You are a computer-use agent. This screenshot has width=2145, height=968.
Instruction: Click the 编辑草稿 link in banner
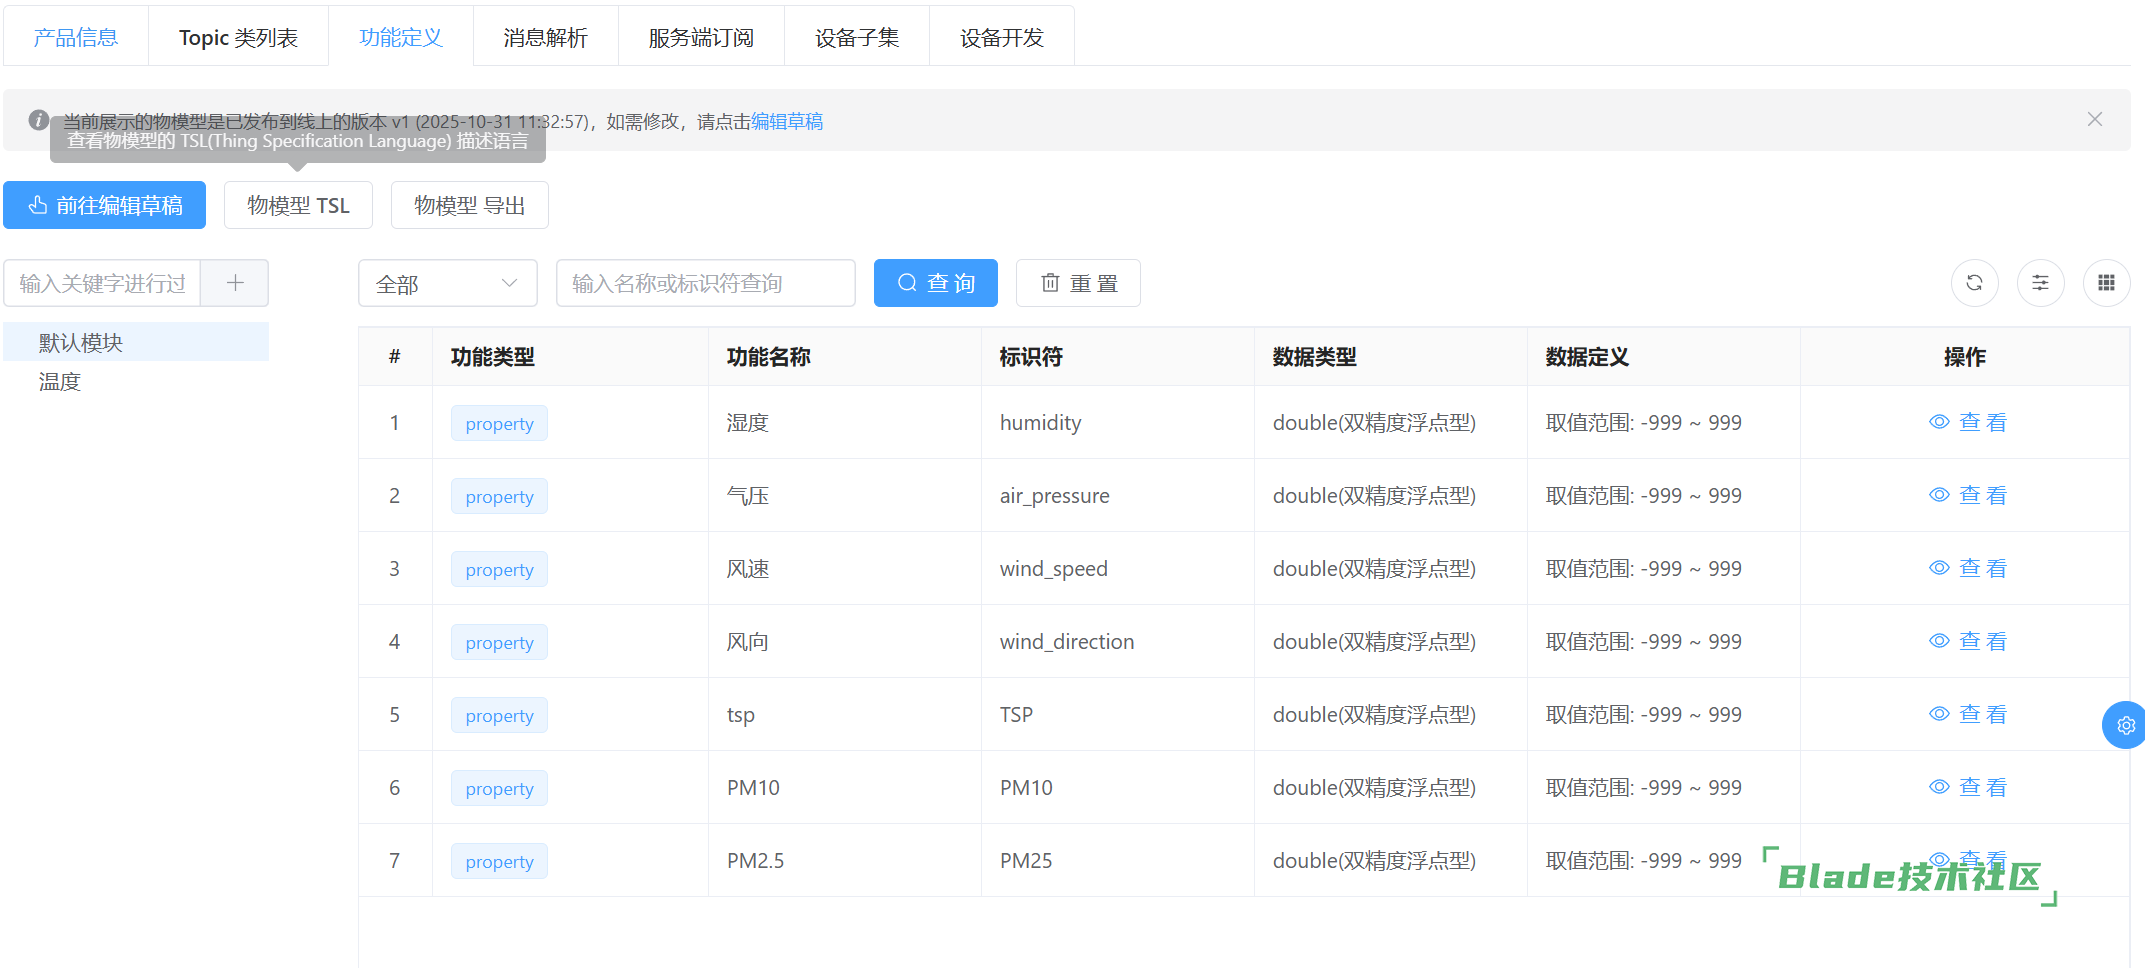tap(787, 121)
